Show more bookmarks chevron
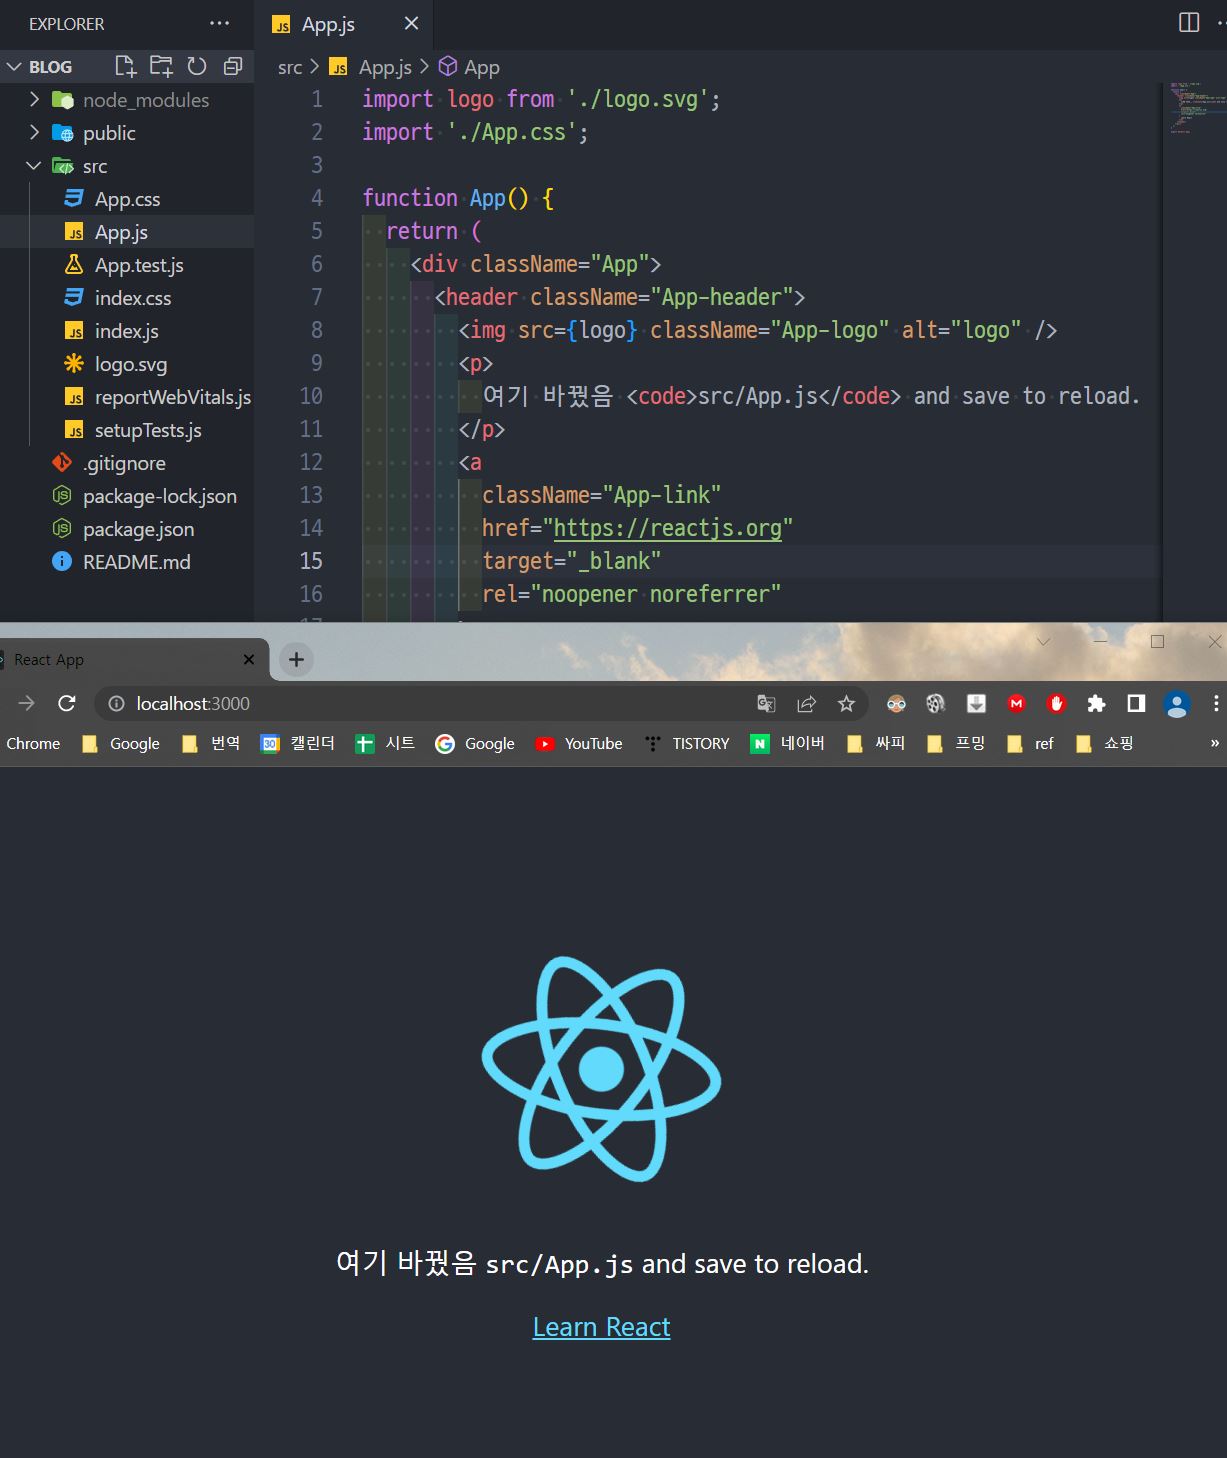 click(1214, 744)
